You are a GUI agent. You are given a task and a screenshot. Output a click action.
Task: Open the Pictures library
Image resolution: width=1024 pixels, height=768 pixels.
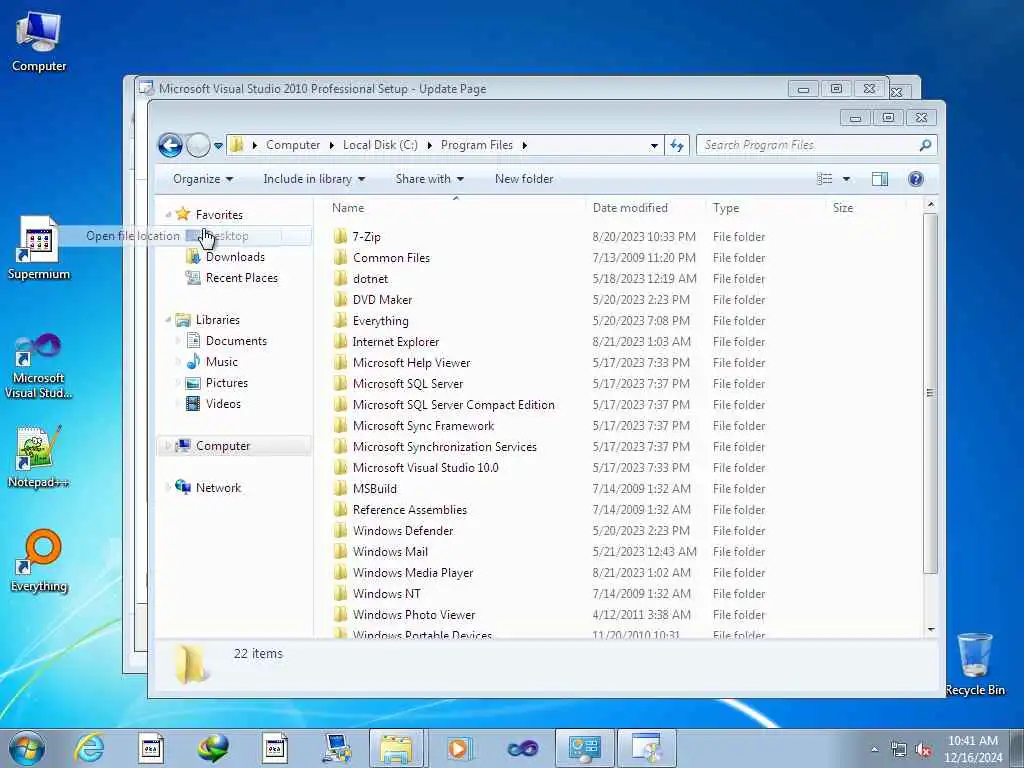[x=227, y=383]
